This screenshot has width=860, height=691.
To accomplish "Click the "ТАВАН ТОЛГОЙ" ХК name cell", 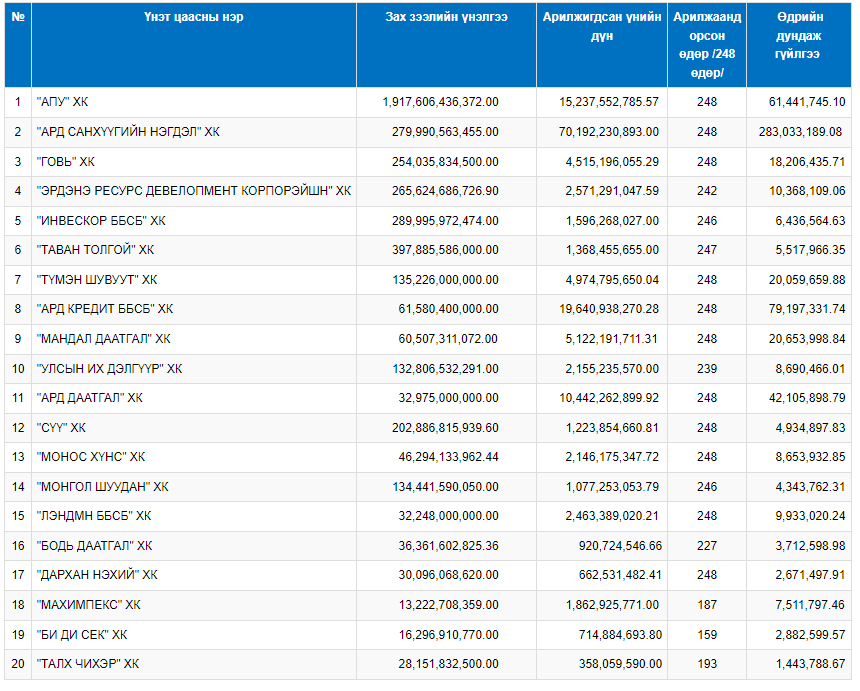I will pyautogui.click(x=95, y=250).
